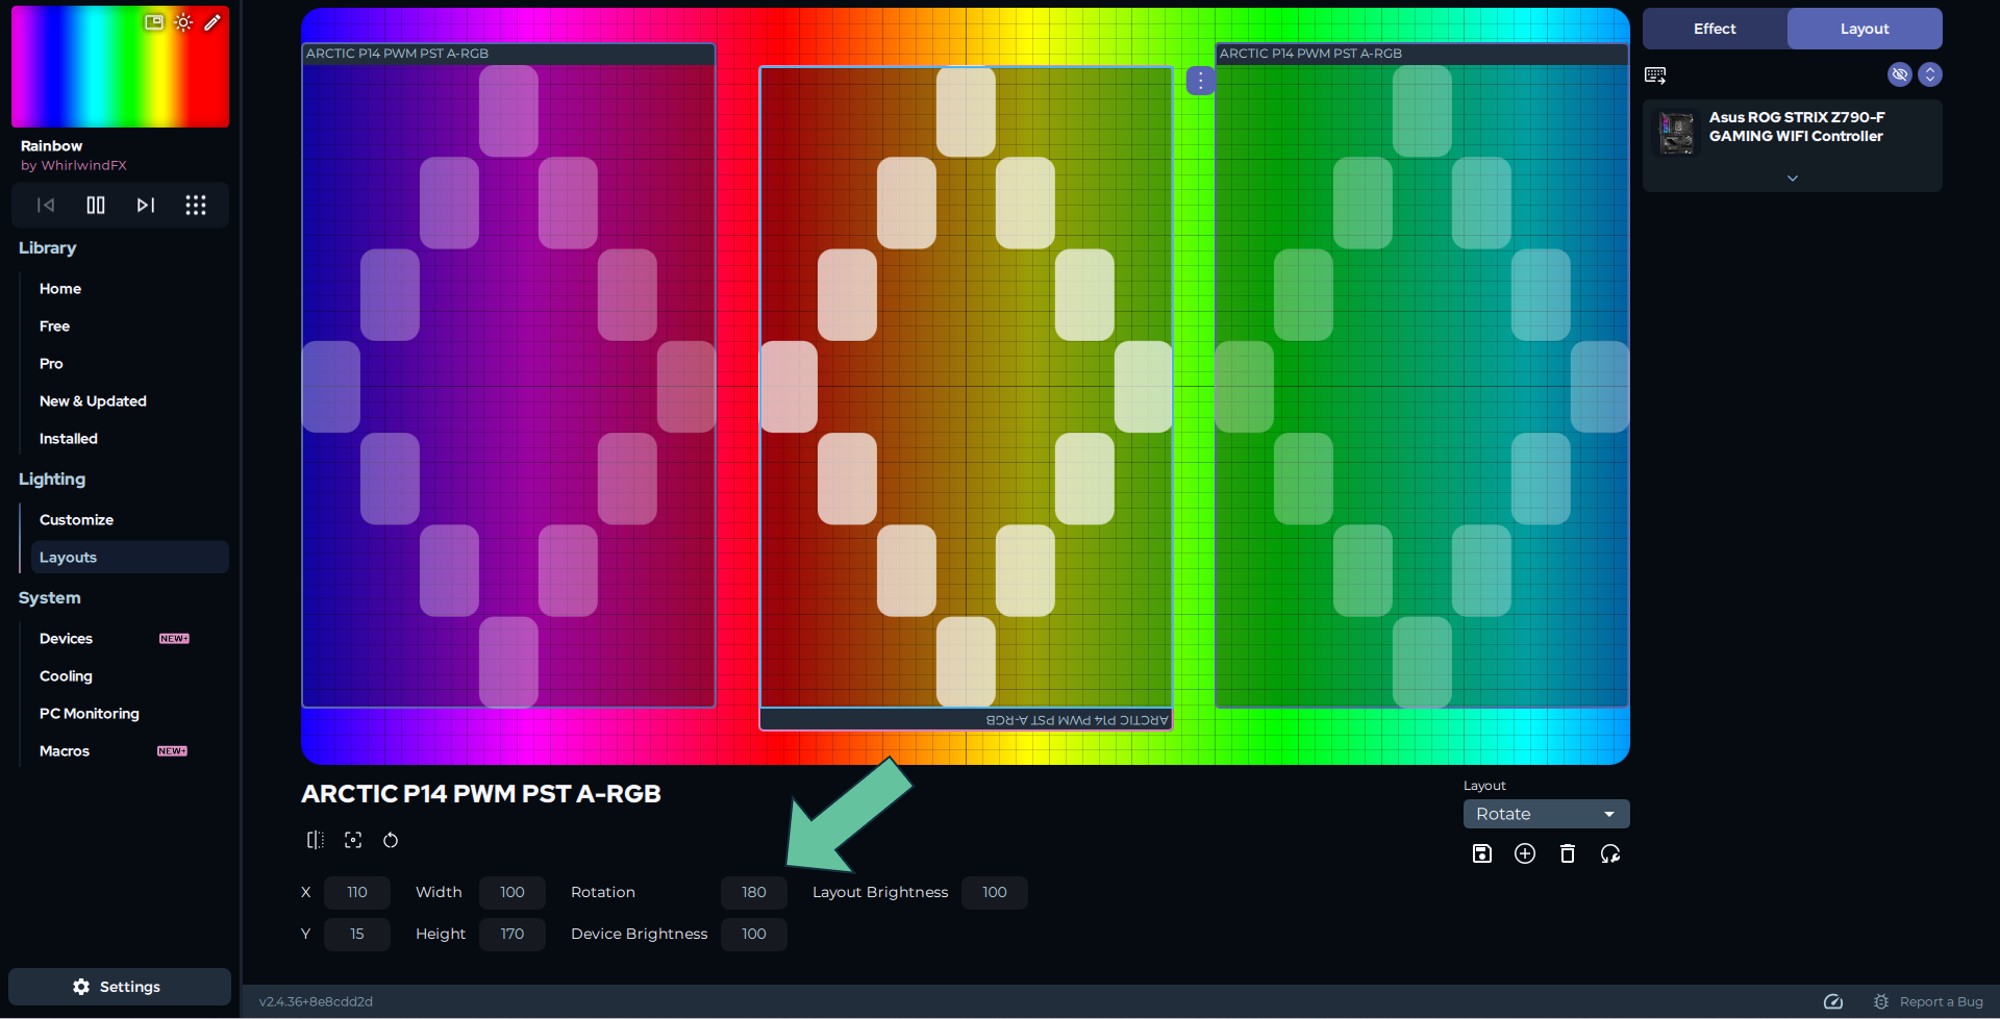
Task: Click the Report a Bug link
Action: pos(1940,1001)
